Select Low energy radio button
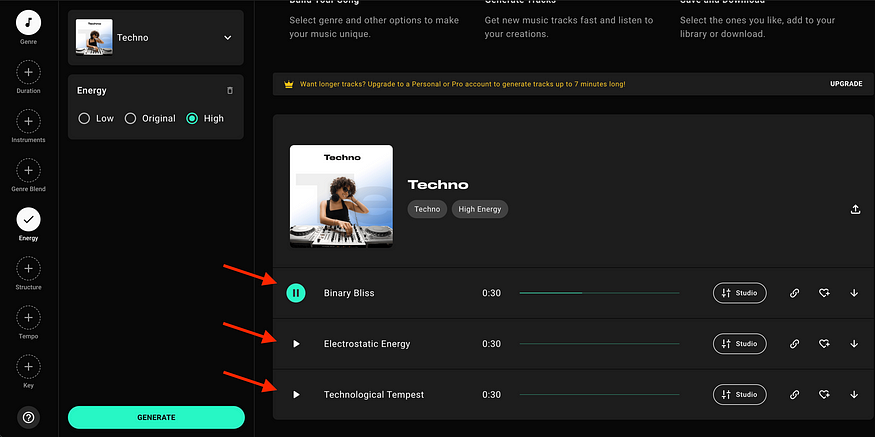 (x=84, y=118)
